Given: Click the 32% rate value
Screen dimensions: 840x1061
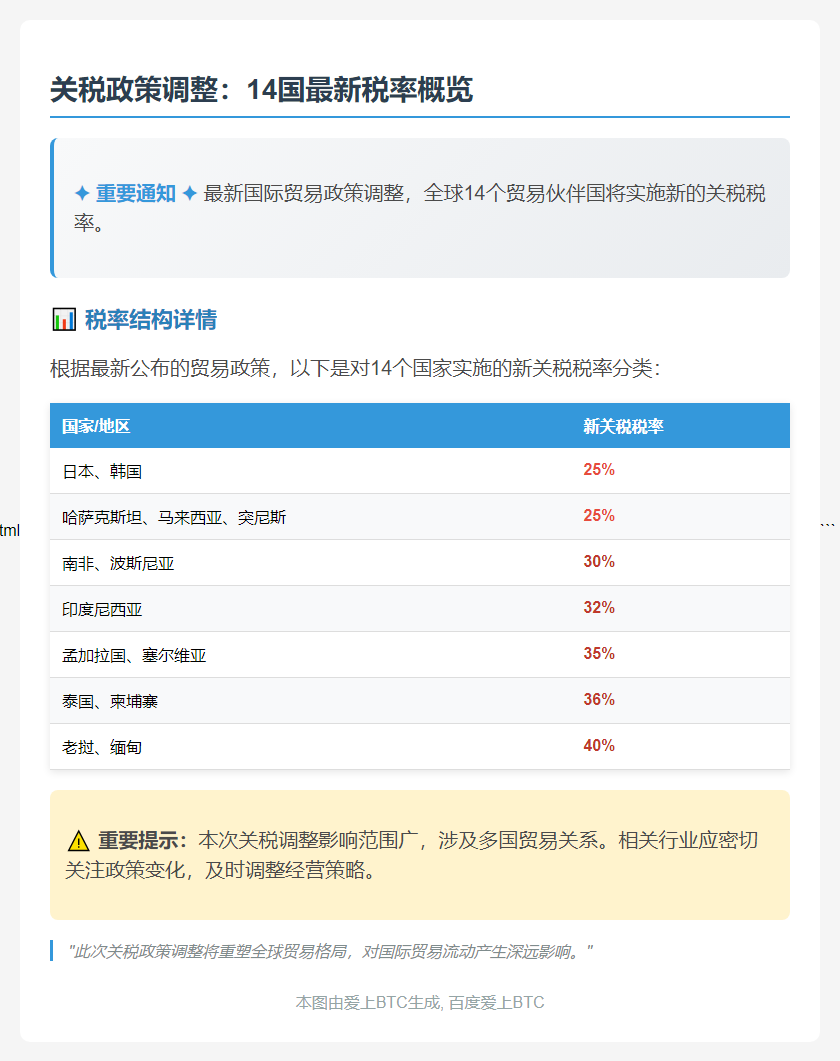Looking at the screenshot, I should pos(599,608).
